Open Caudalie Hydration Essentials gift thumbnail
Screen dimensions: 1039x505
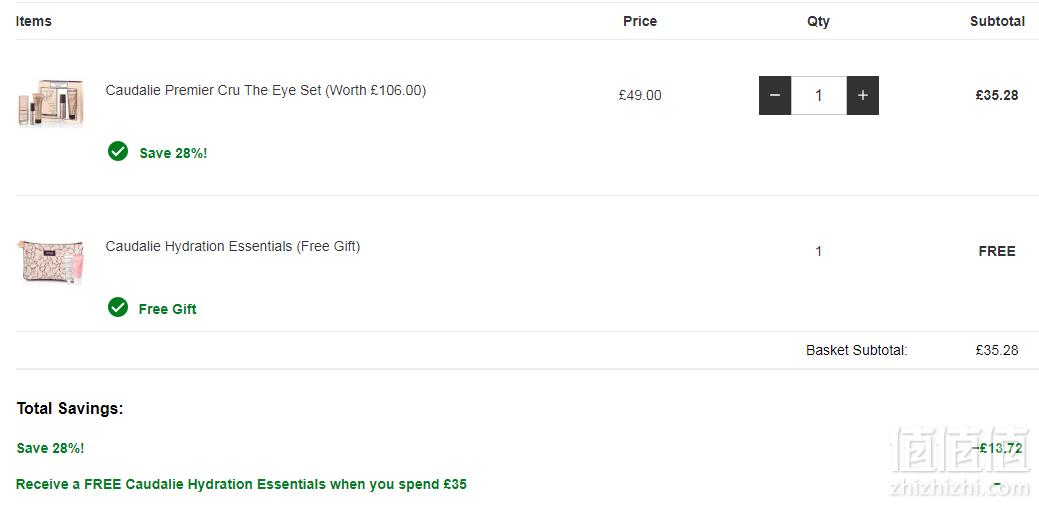click(x=50, y=262)
